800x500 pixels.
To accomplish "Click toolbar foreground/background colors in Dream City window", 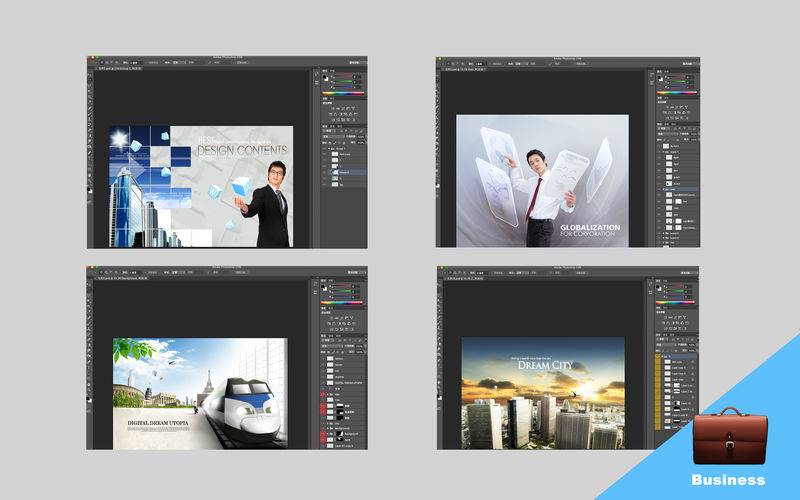I will (439, 397).
